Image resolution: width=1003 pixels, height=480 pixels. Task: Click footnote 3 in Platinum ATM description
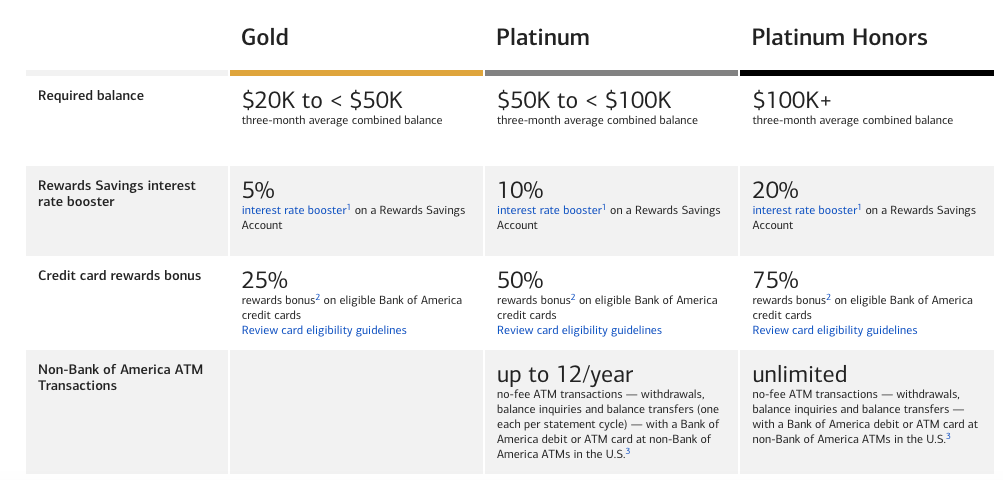[627, 451]
